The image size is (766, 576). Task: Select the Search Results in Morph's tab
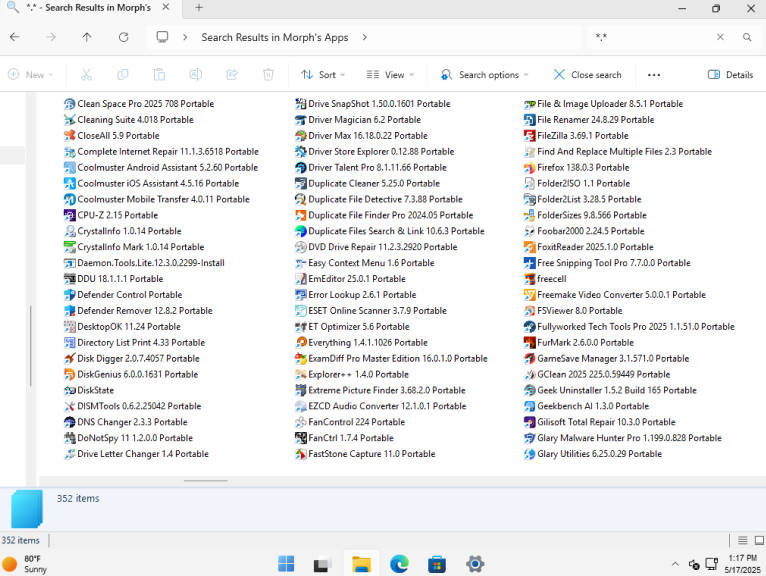[88, 8]
